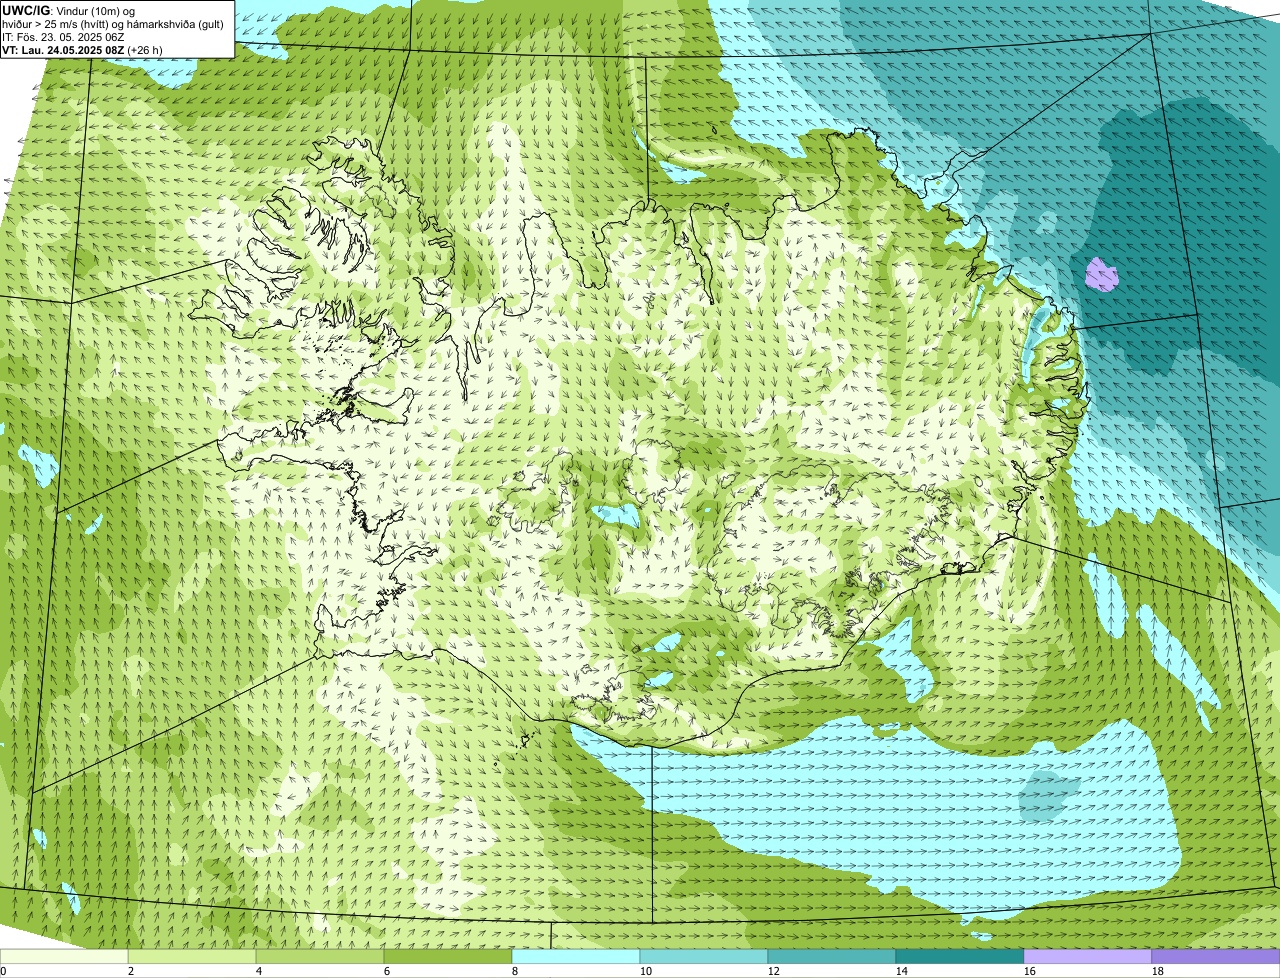Click the '6' legend scale label
This screenshot has height=978, width=1280.
[x=387, y=971]
